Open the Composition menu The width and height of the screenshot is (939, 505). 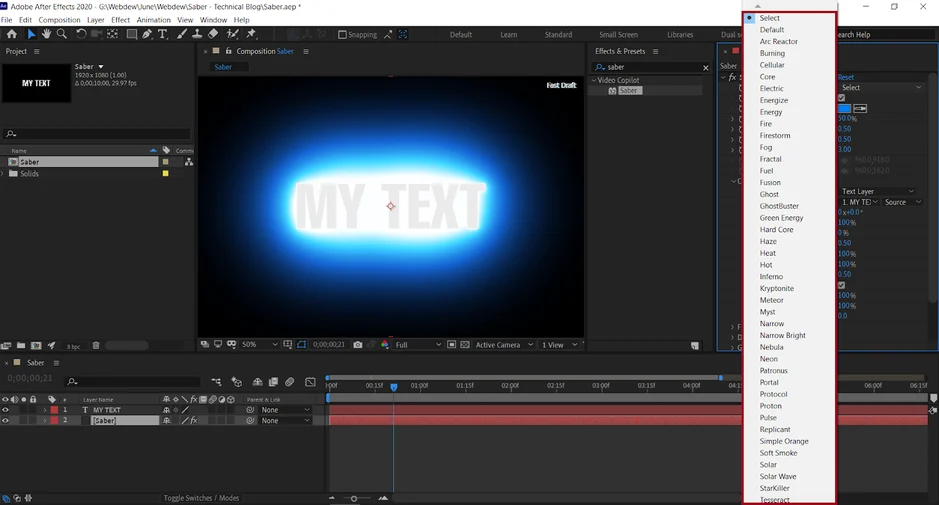59,20
